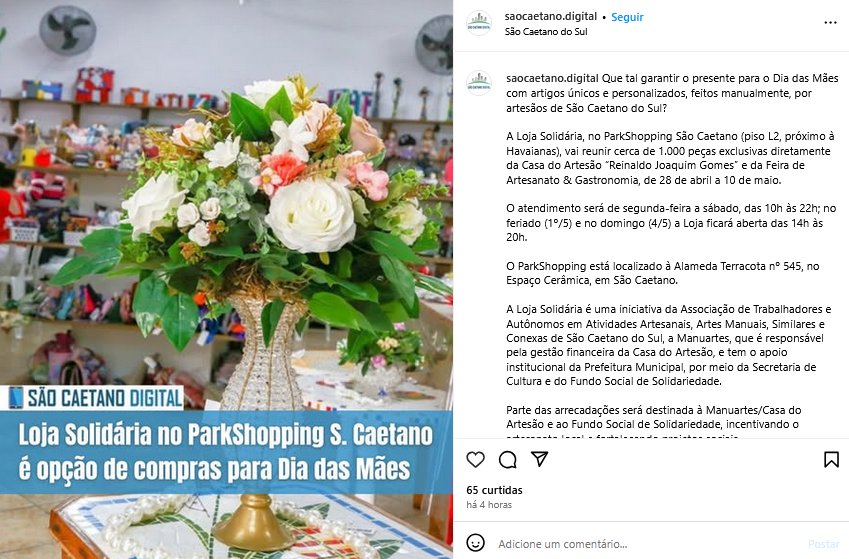Screen dimensions: 849x559
Task: Open the saocaetano.digital username in the header
Action: [x=551, y=16]
